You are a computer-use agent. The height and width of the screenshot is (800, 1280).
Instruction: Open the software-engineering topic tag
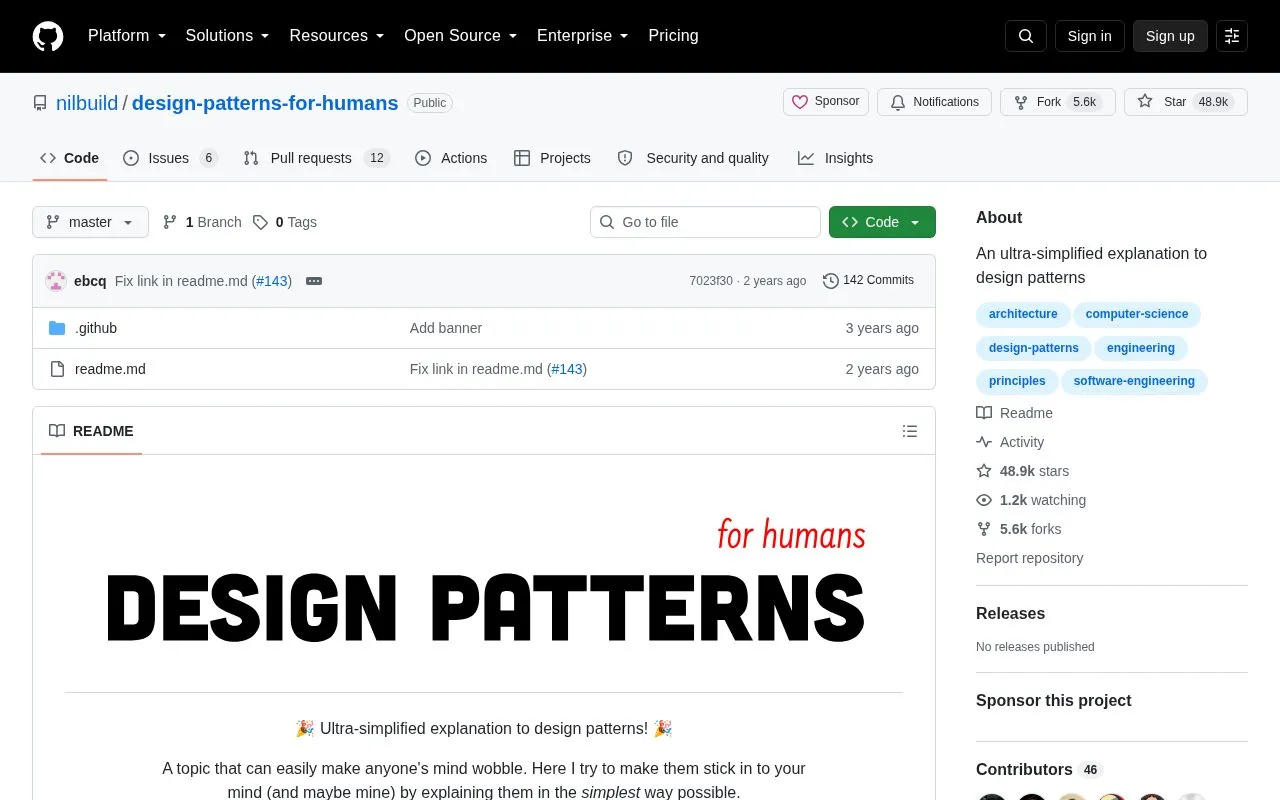coord(1134,381)
